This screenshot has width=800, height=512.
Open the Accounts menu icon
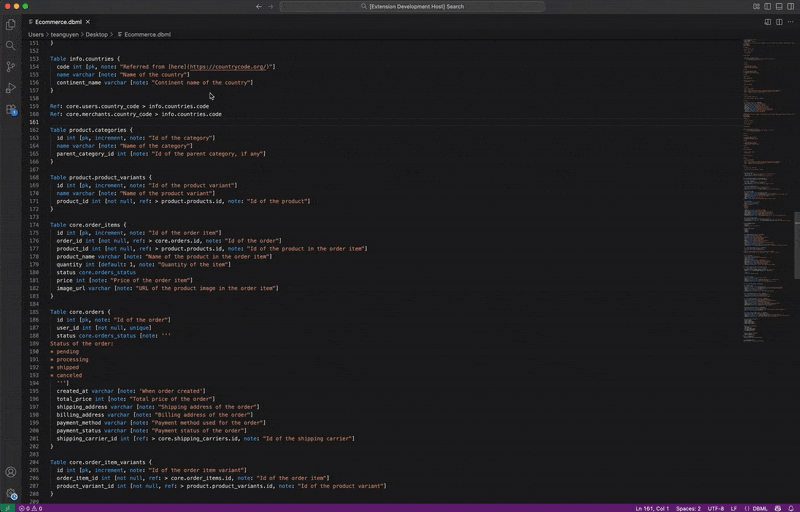(x=10, y=472)
